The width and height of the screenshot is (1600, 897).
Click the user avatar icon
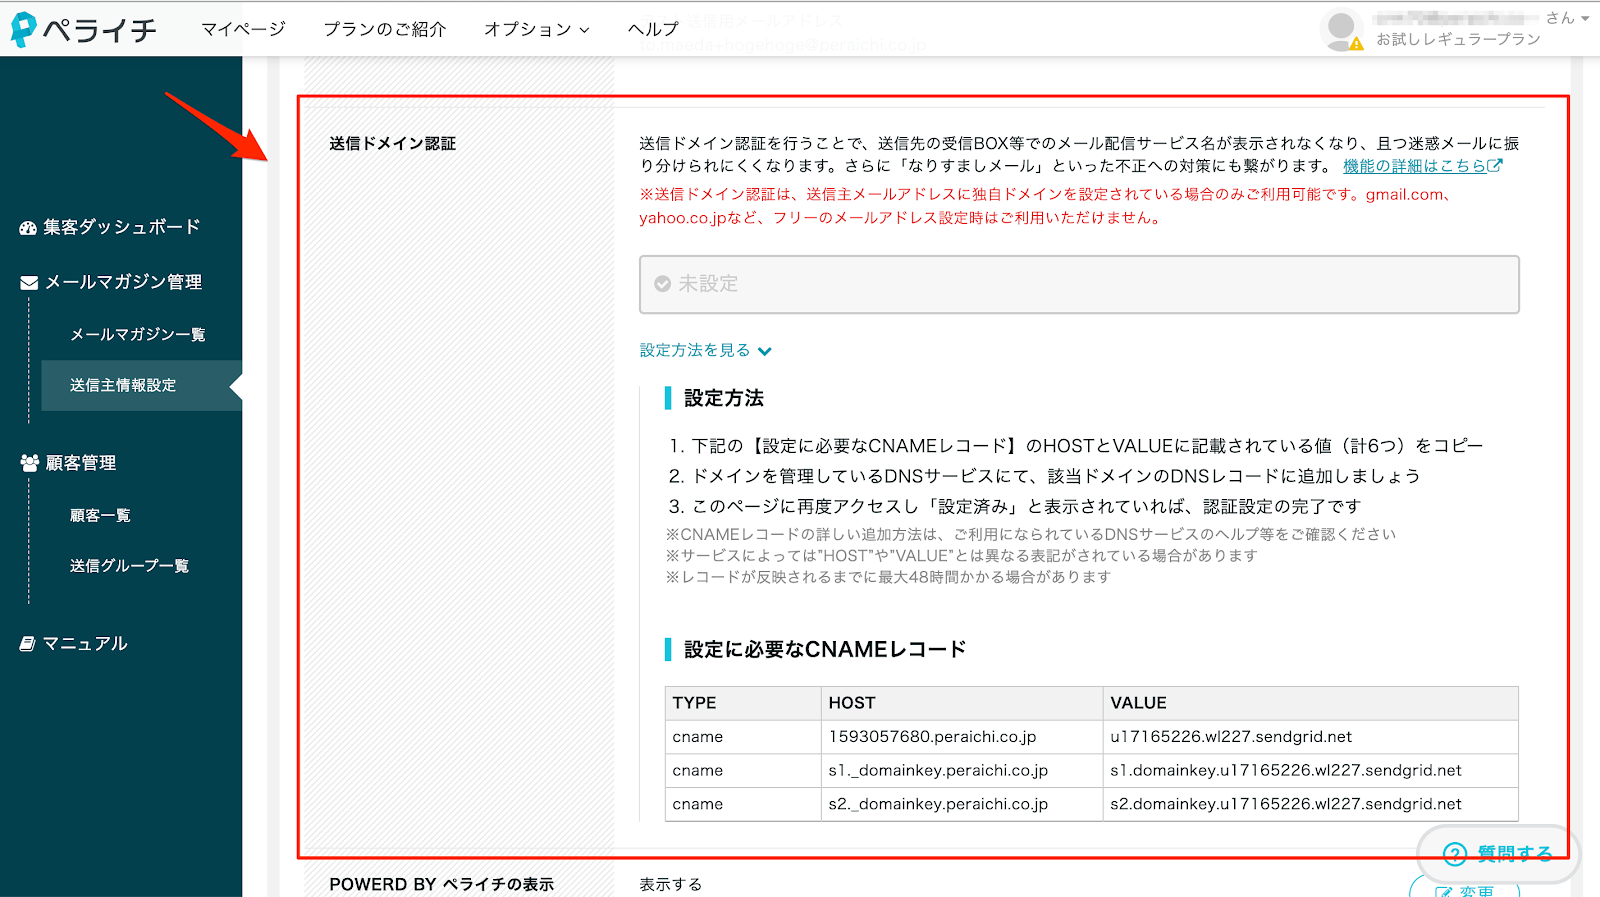1341,30
